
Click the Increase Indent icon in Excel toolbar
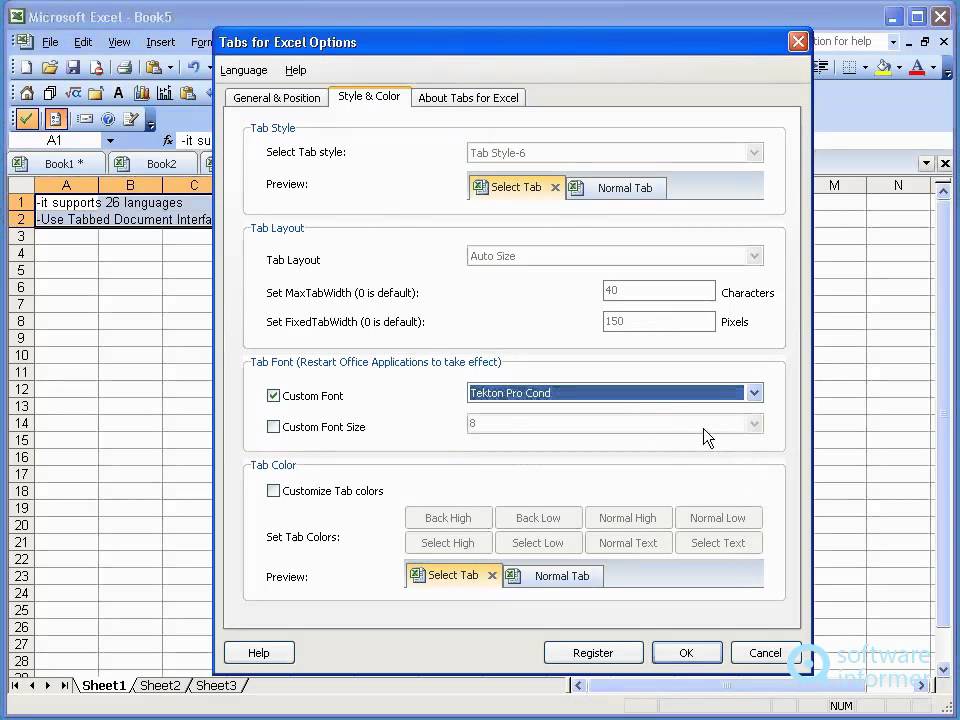click(821, 67)
